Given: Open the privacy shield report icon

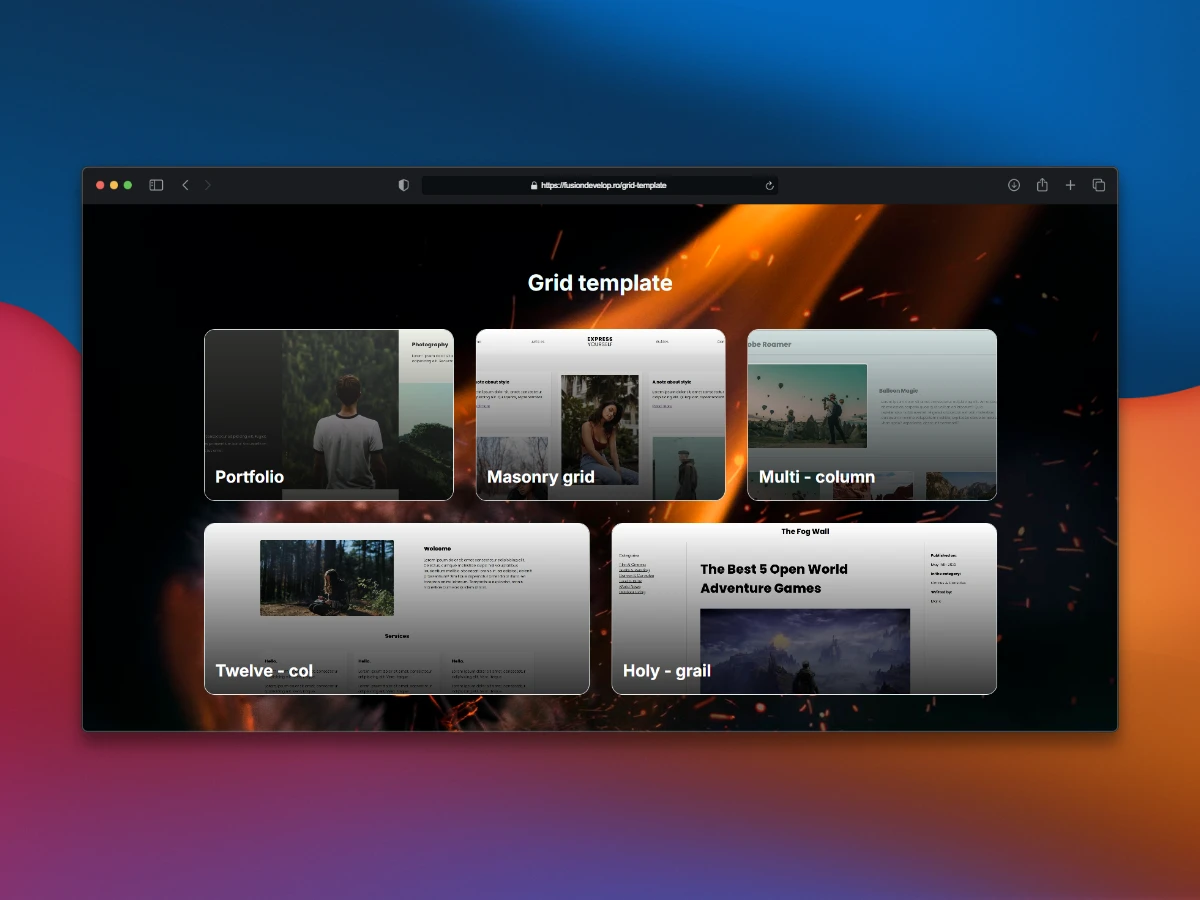Looking at the screenshot, I should coord(404,185).
